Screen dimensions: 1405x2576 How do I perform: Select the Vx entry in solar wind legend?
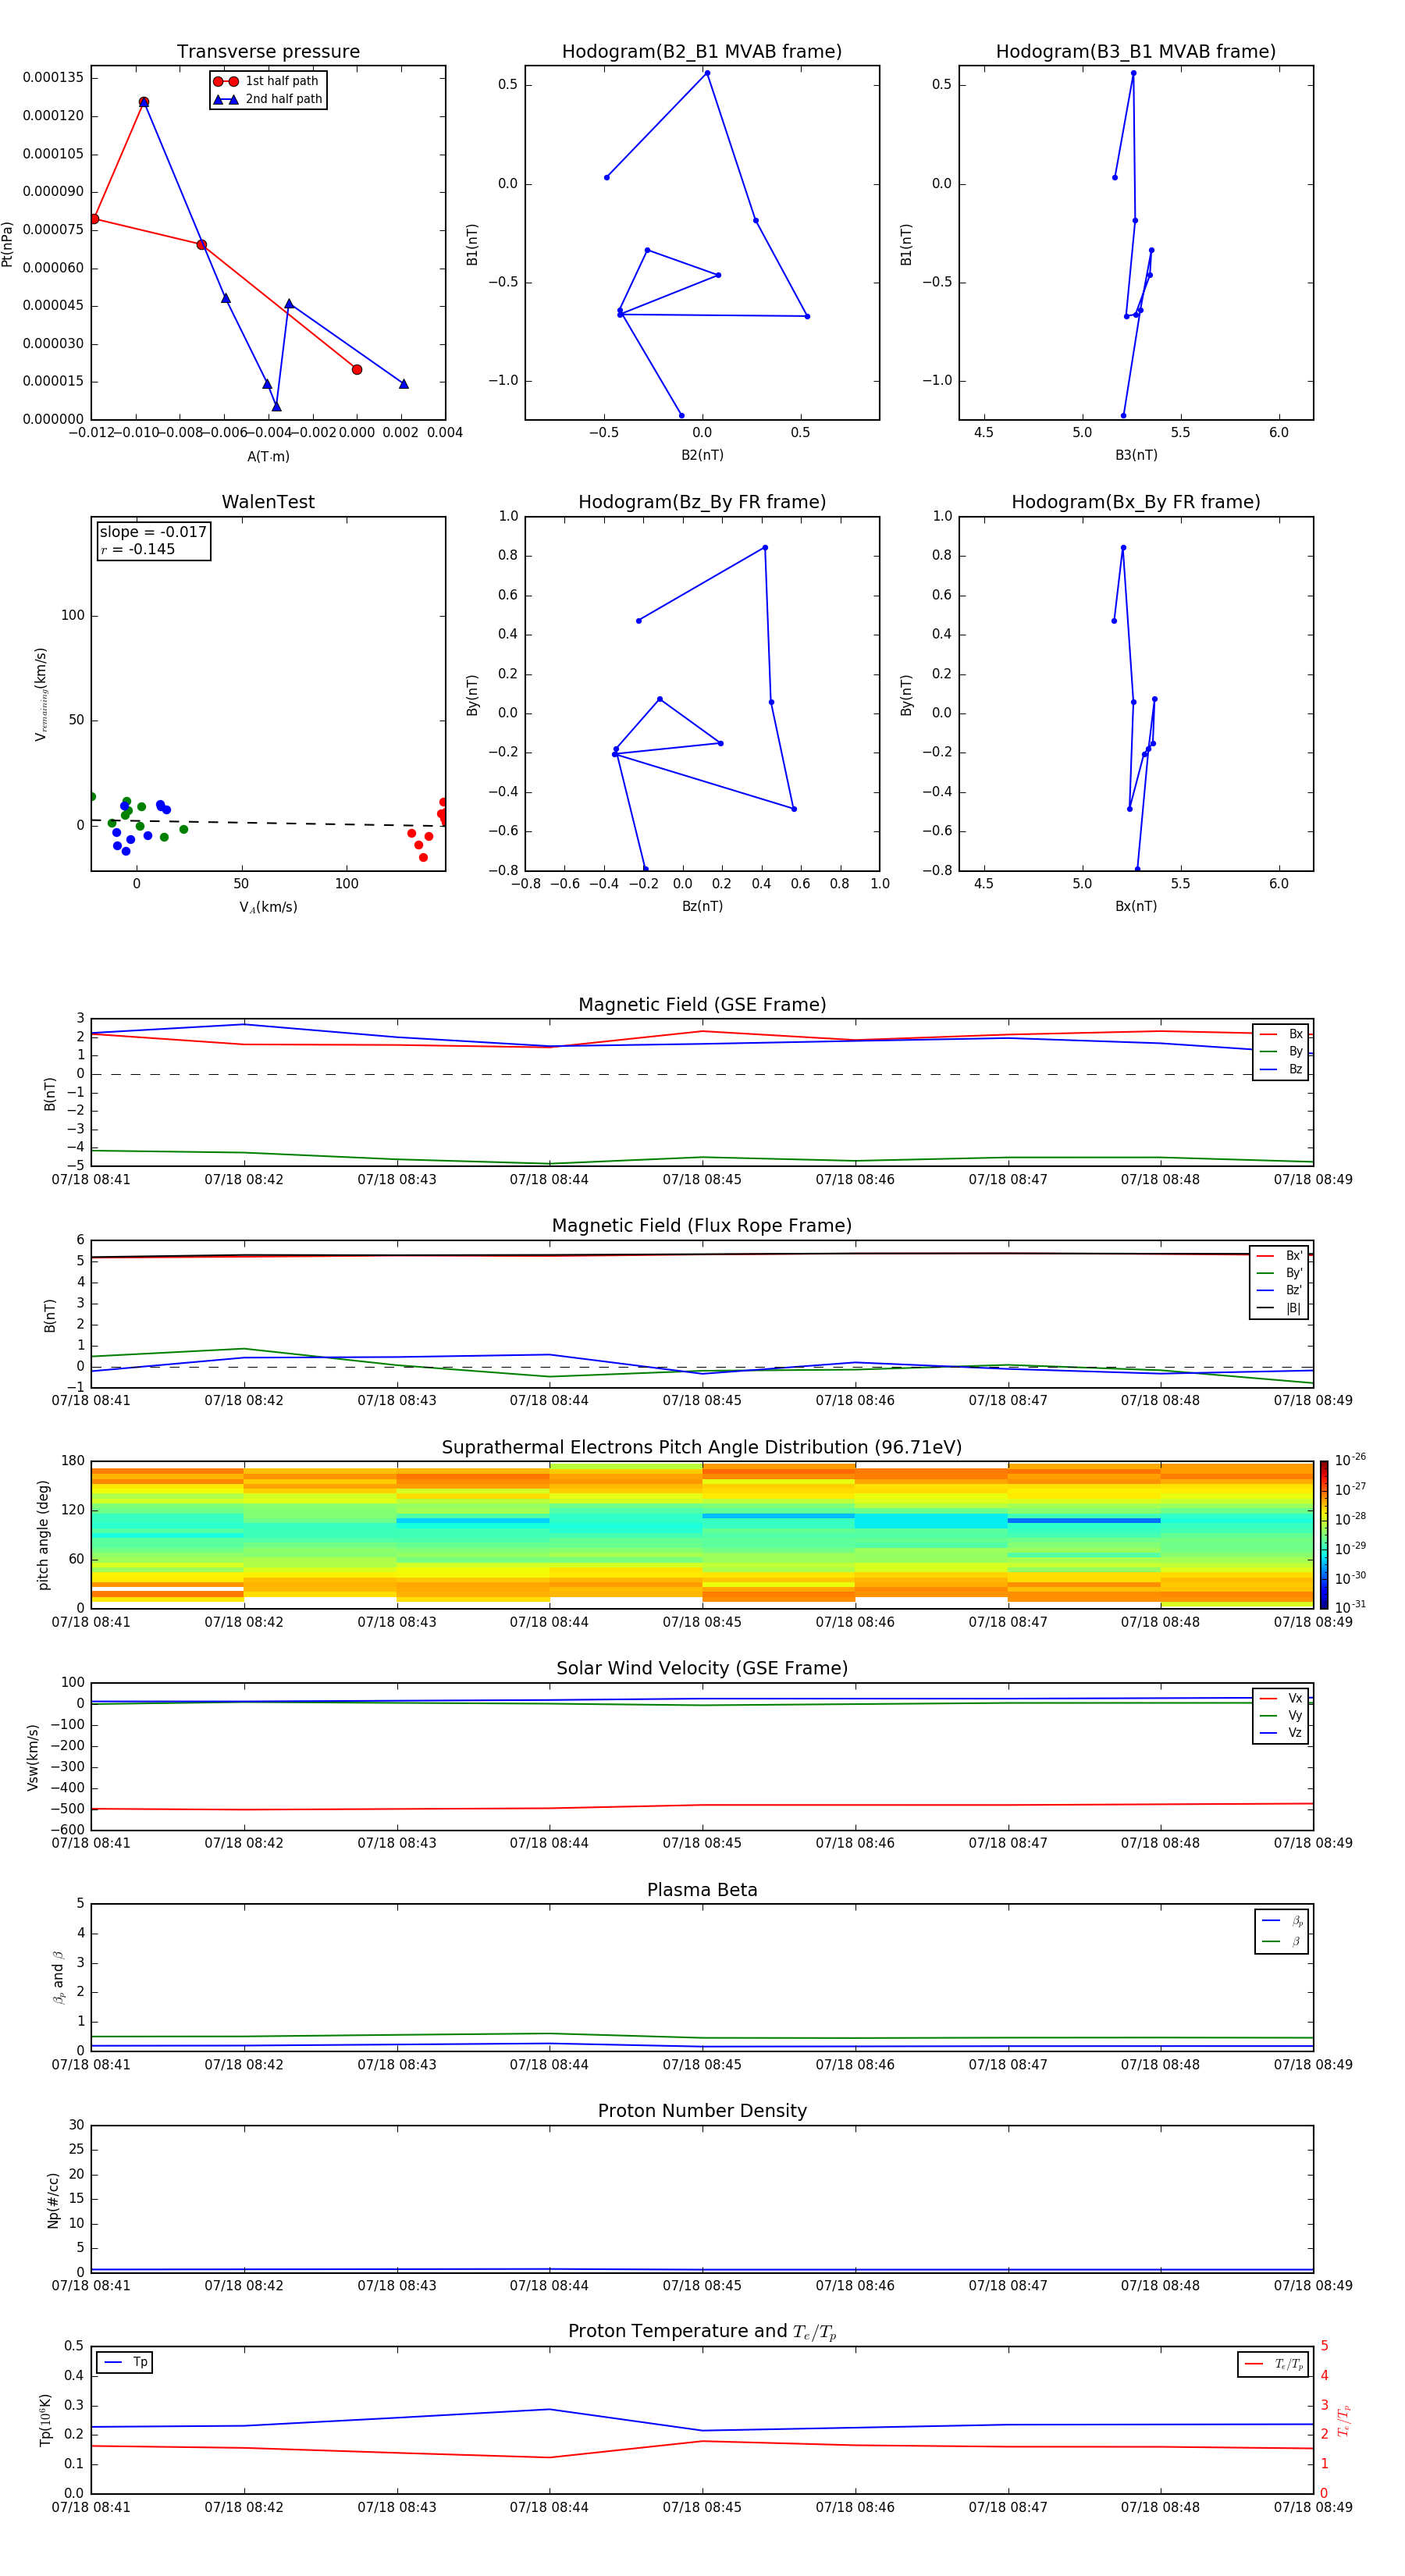click(x=1281, y=1698)
